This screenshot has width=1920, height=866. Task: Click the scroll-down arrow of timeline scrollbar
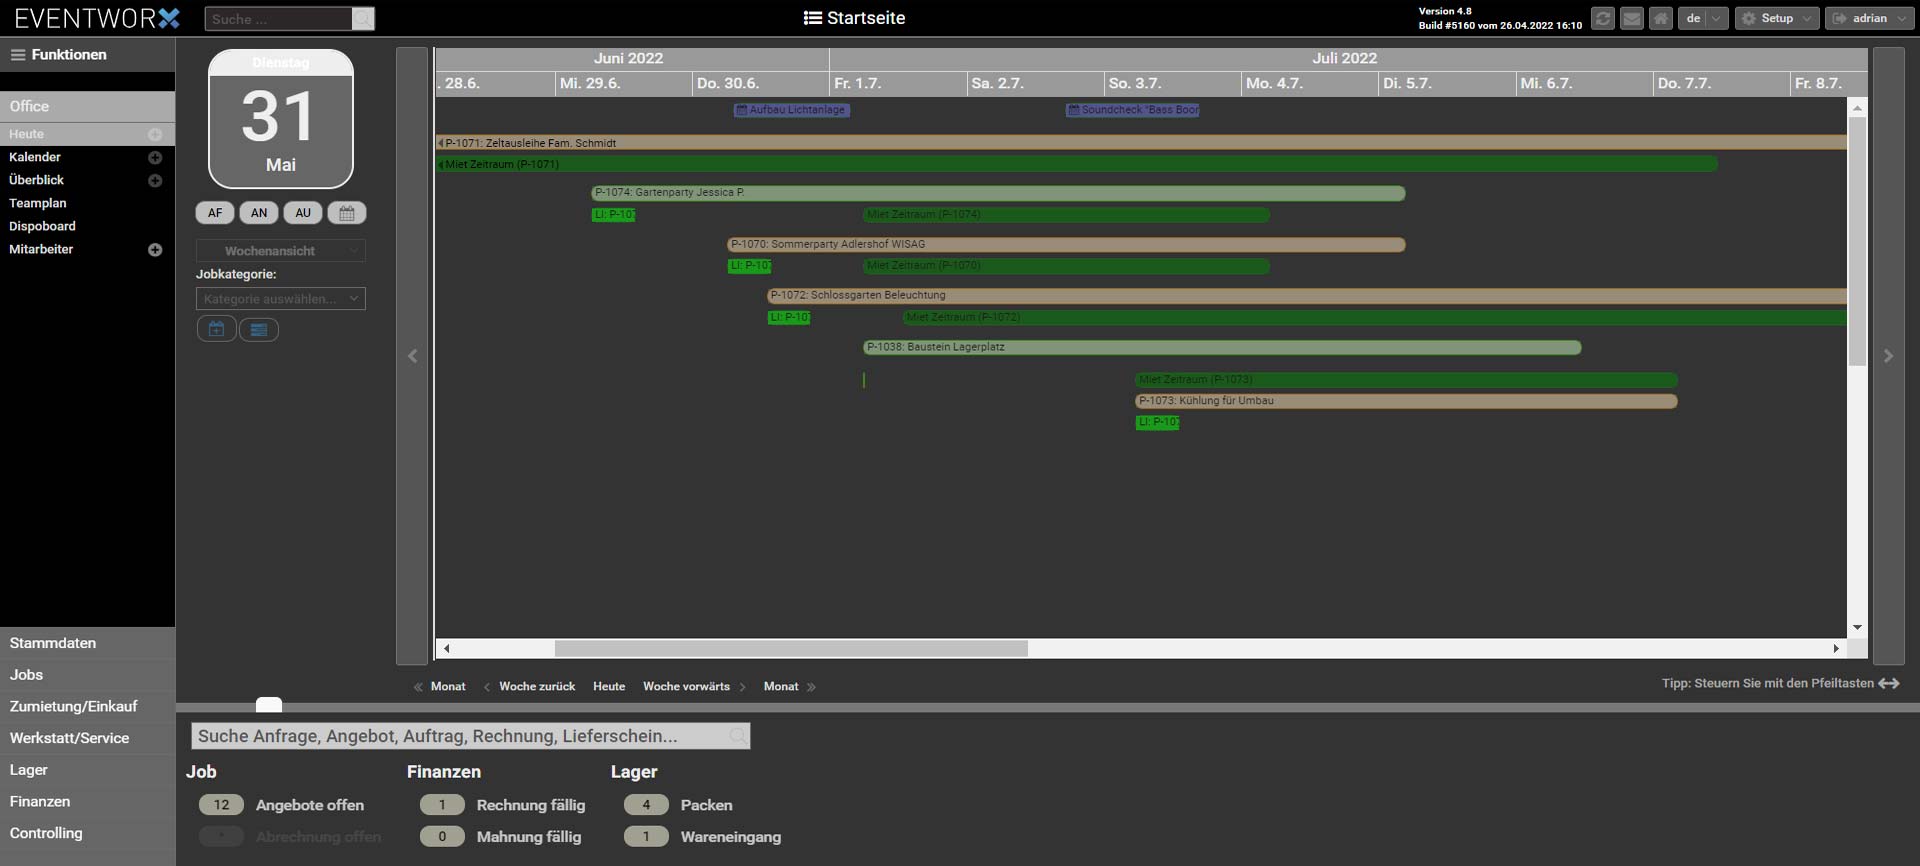tap(1857, 627)
